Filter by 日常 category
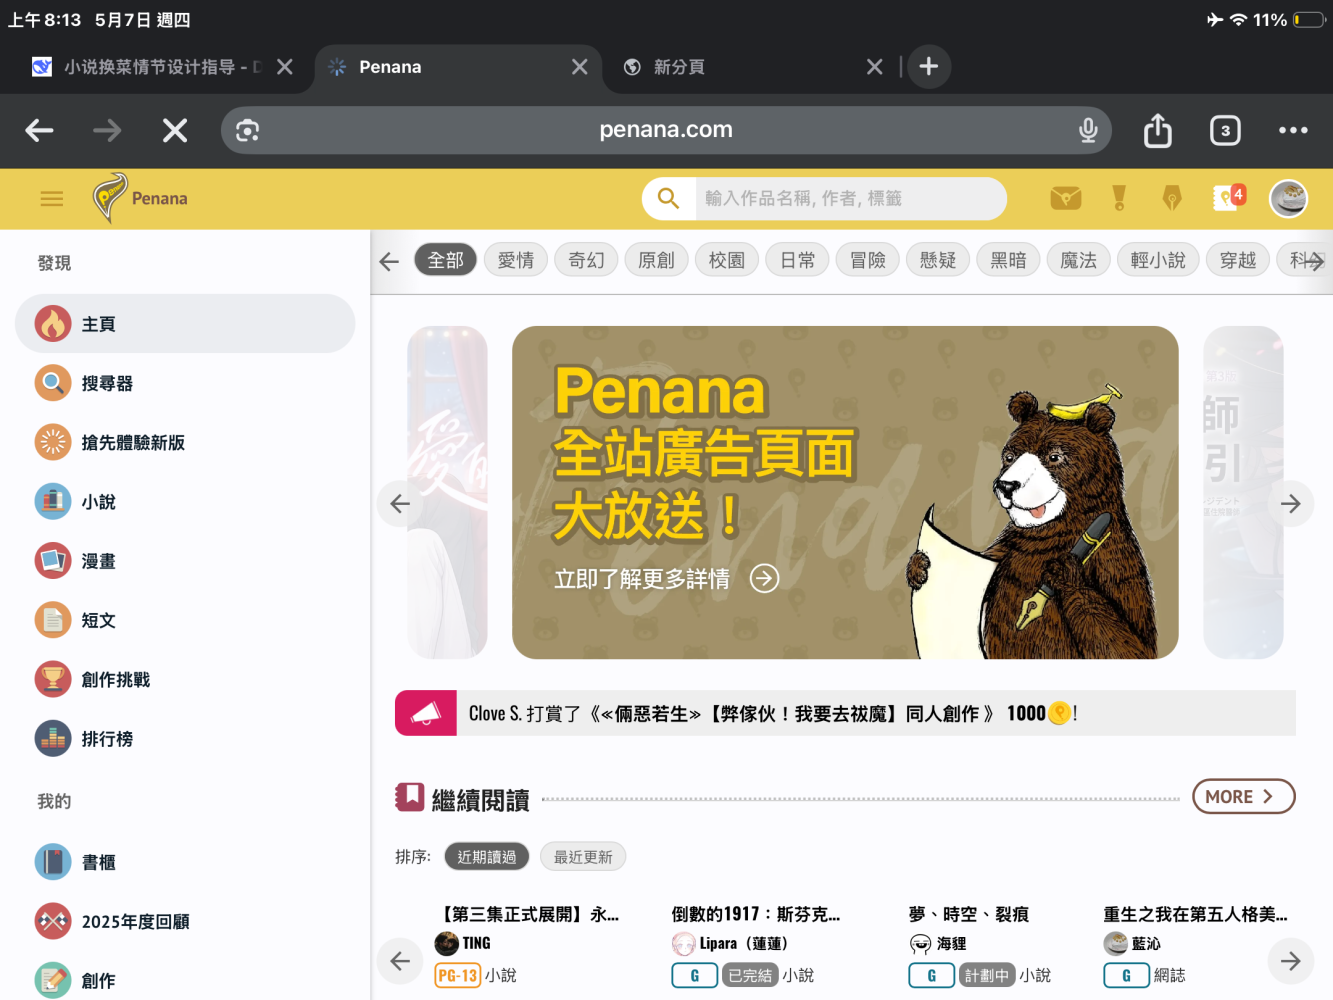The height and width of the screenshot is (1000, 1333). [x=798, y=260]
